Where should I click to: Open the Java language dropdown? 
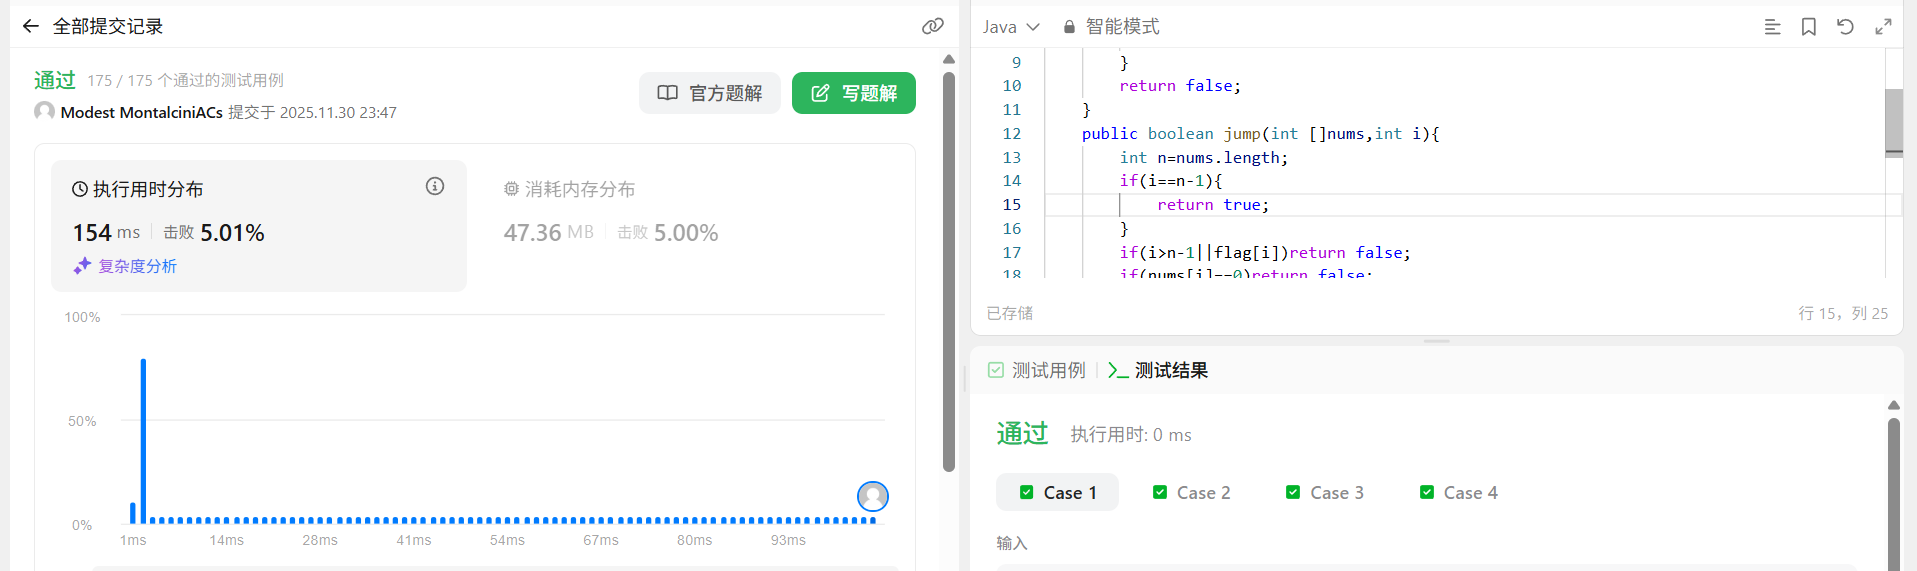pyautogui.click(x=1011, y=27)
